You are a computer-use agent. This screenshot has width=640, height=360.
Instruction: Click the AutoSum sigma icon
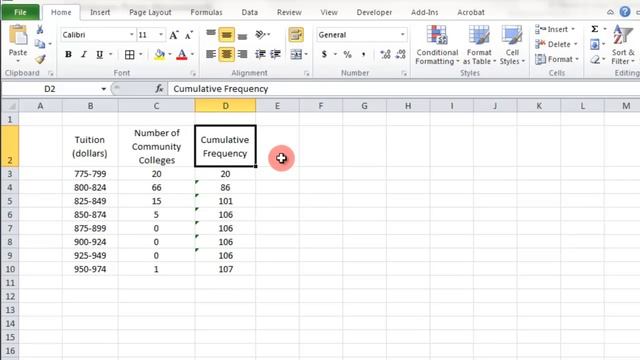(x=595, y=29)
